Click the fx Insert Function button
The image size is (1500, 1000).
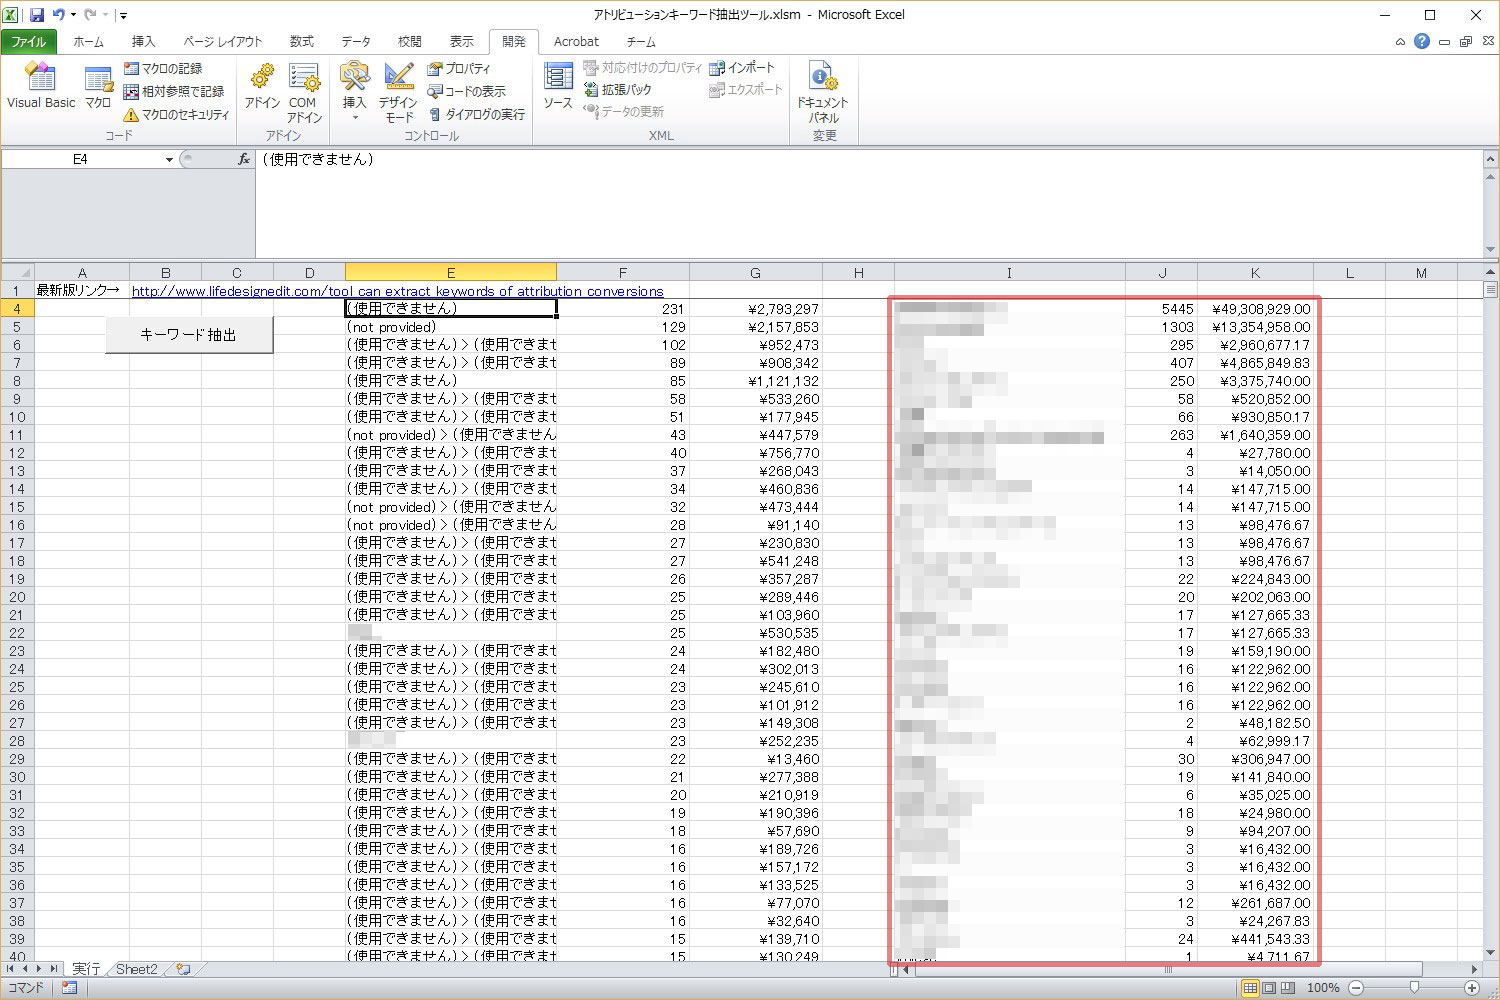point(243,159)
